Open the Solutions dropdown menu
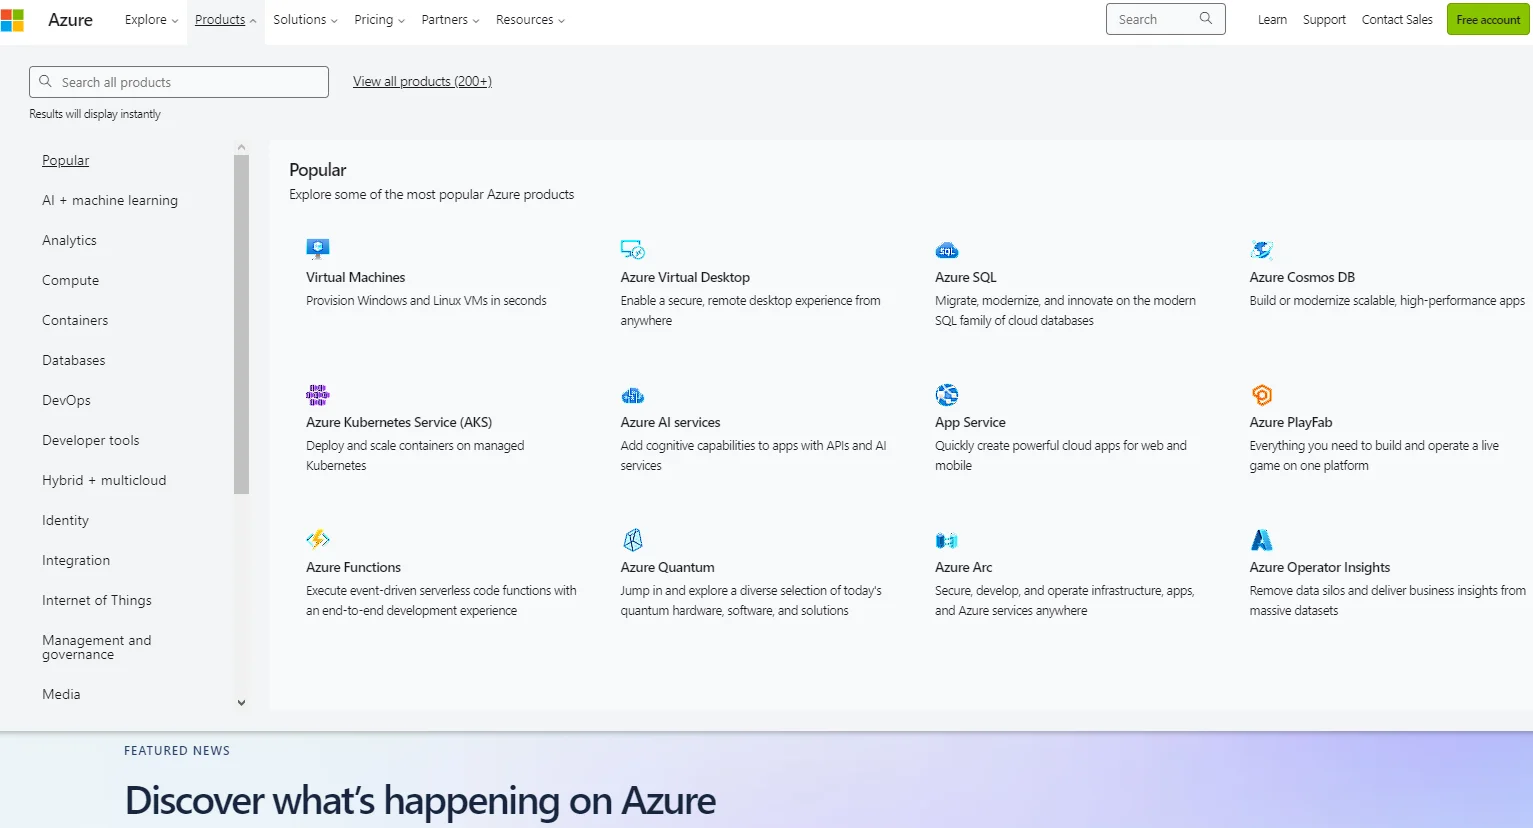Screen dimensions: 1533x828 click(305, 20)
